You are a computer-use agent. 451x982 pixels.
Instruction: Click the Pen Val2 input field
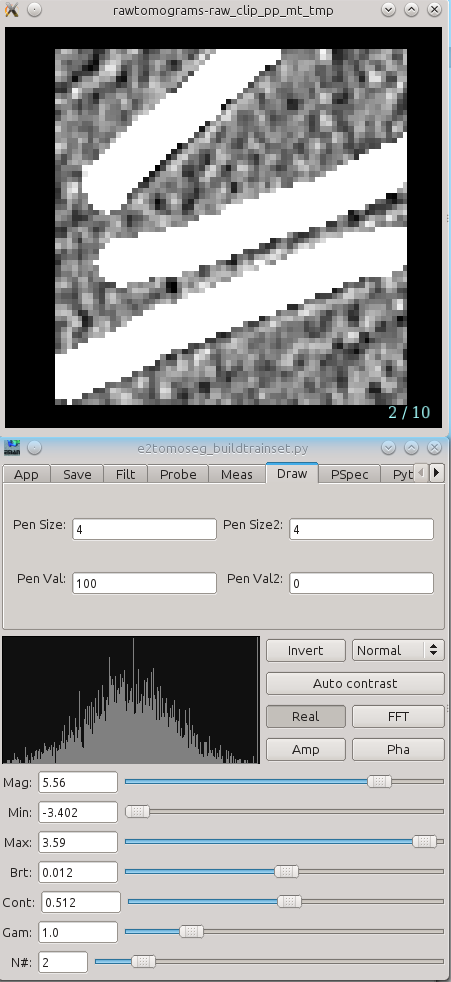point(361,583)
